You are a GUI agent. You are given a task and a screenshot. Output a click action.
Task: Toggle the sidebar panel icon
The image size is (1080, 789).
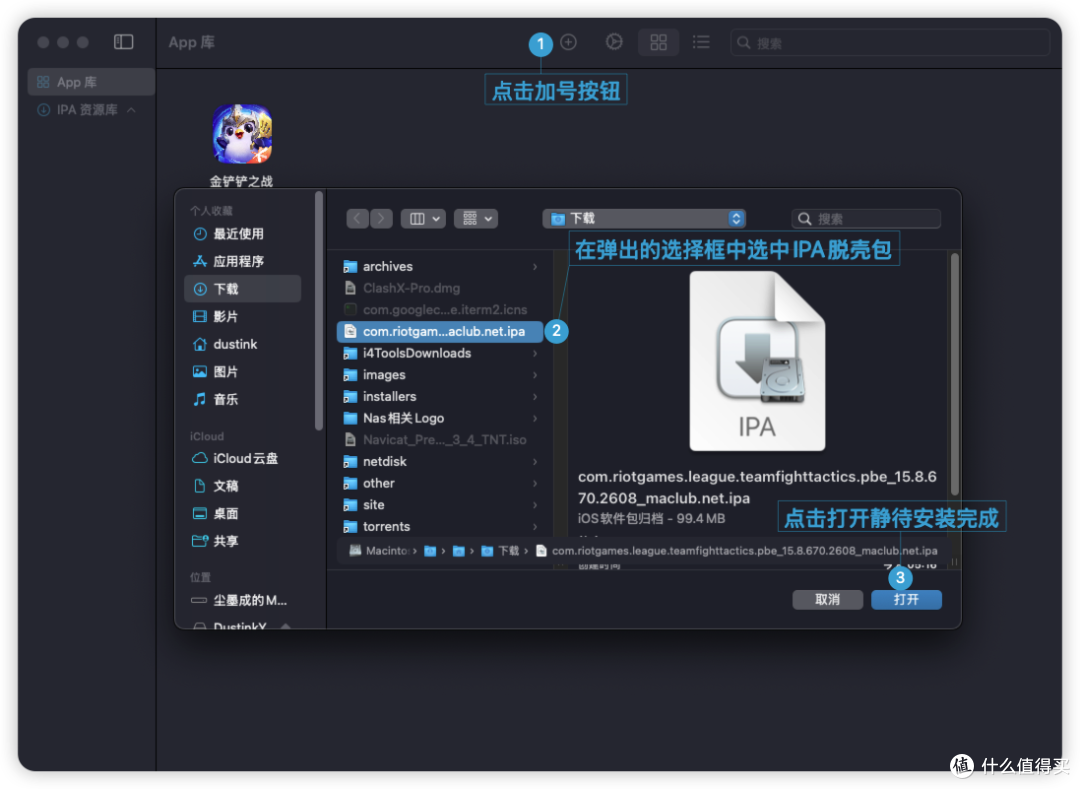(x=123, y=42)
